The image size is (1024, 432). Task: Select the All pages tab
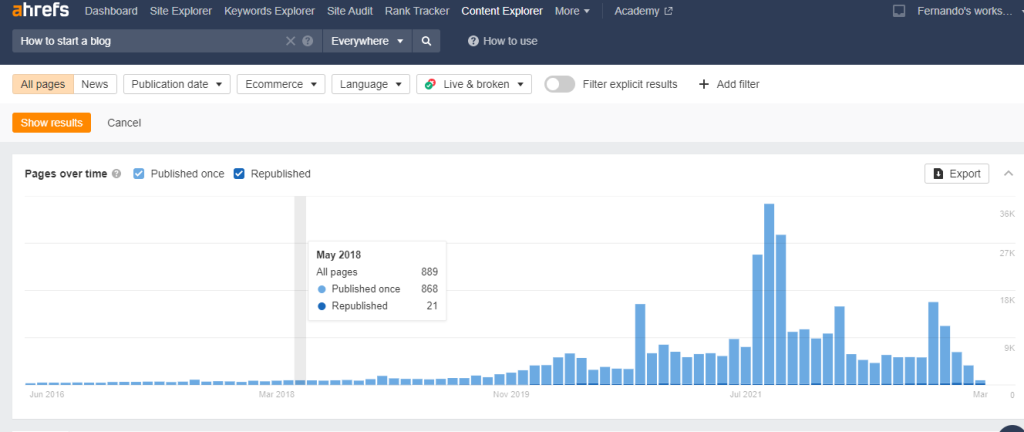pyautogui.click(x=43, y=84)
